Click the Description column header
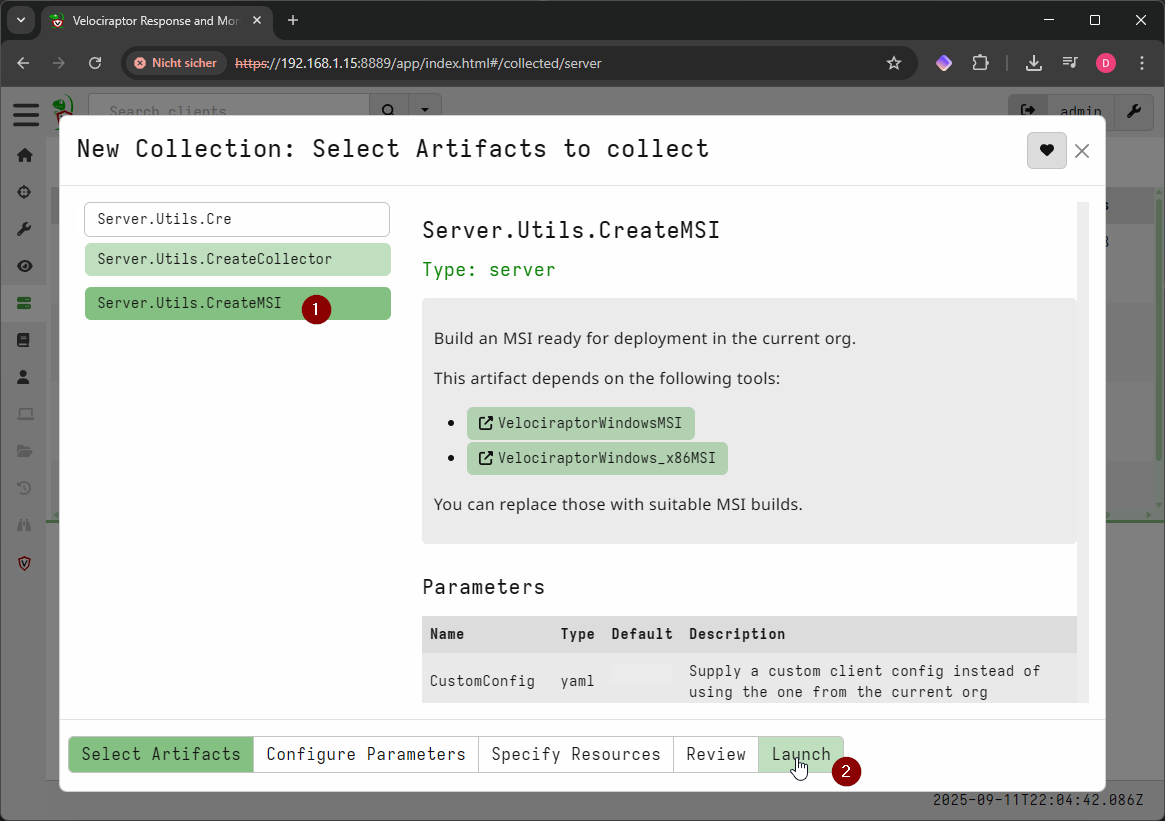1165x821 pixels. click(737, 634)
